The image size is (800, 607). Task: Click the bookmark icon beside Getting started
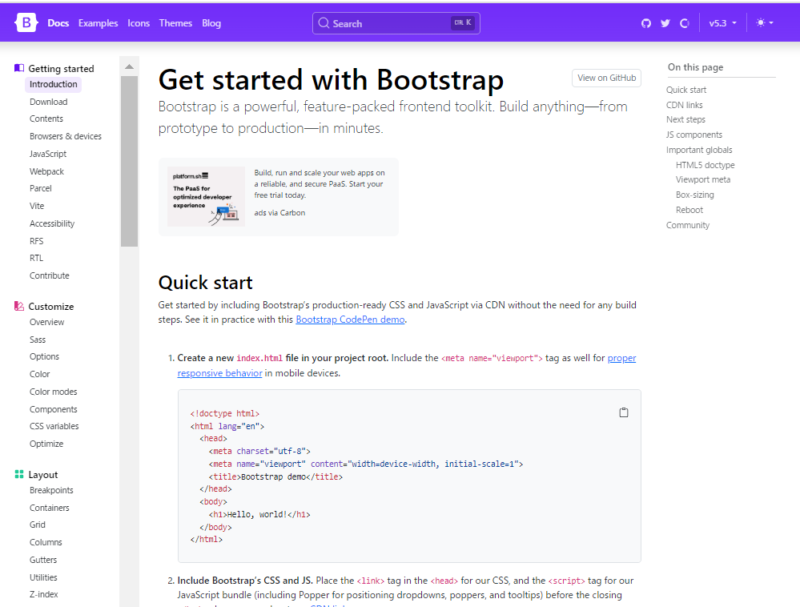point(17,68)
